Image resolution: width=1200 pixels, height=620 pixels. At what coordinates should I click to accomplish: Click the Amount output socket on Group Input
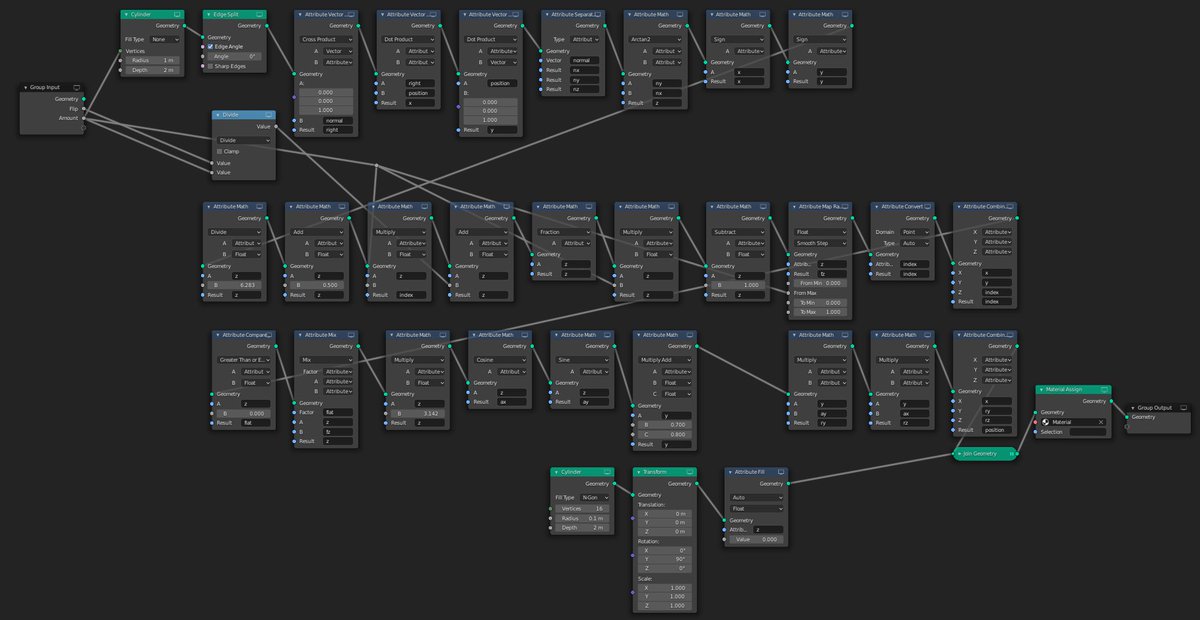pyautogui.click(x=84, y=118)
